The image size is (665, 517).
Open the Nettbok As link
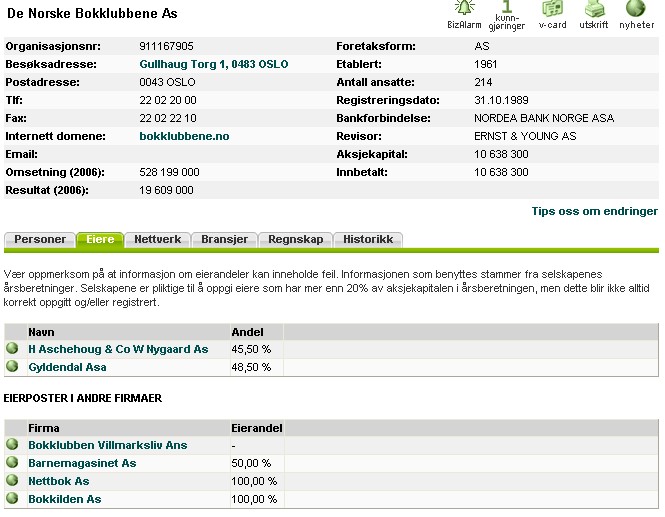click(59, 481)
